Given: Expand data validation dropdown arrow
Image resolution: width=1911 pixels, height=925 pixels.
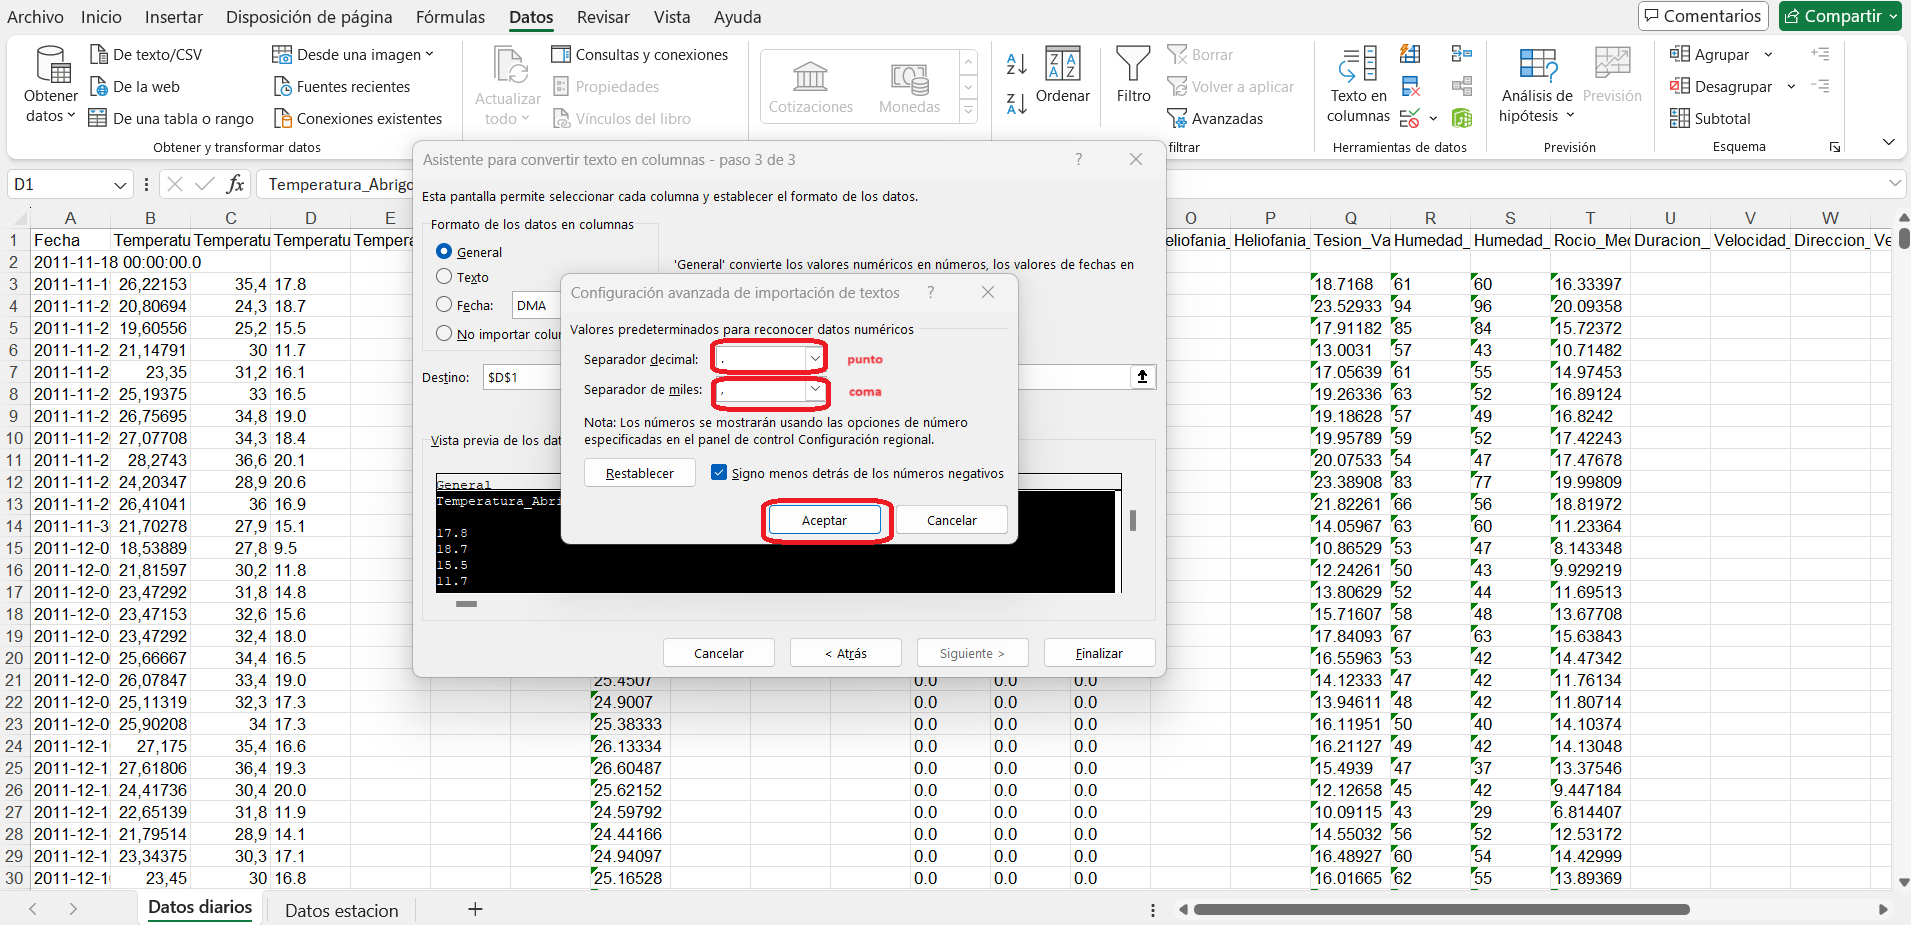Looking at the screenshot, I should click(1433, 119).
